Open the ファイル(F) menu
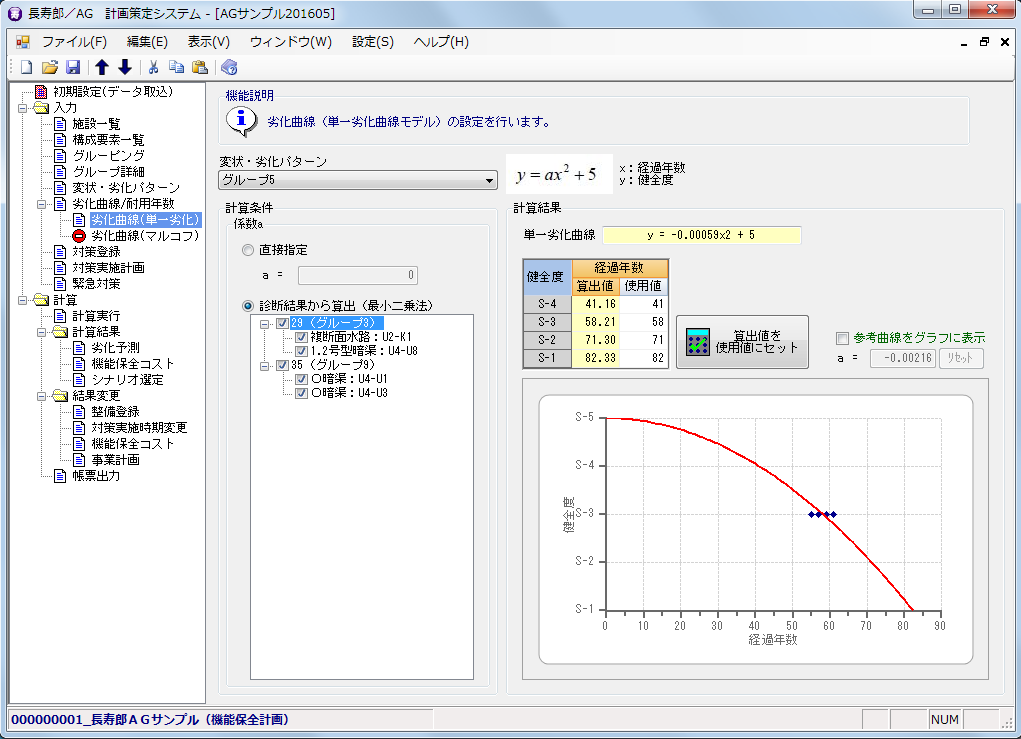Viewport: 1021px width, 739px height. point(74,42)
